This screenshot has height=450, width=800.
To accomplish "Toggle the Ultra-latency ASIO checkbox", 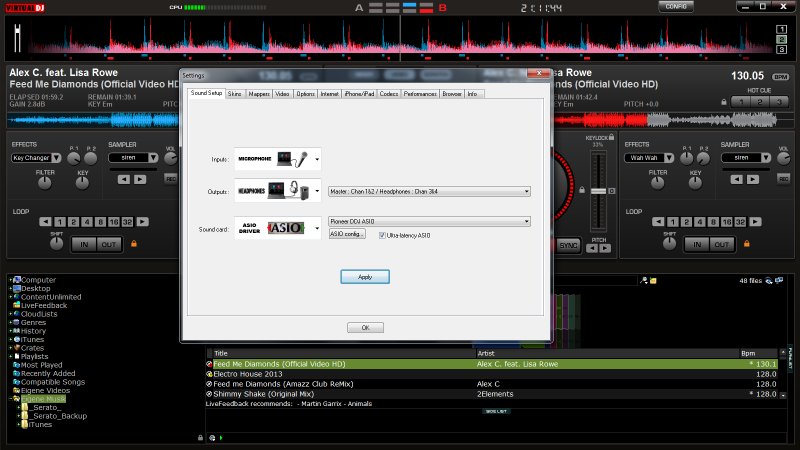I will point(381,234).
